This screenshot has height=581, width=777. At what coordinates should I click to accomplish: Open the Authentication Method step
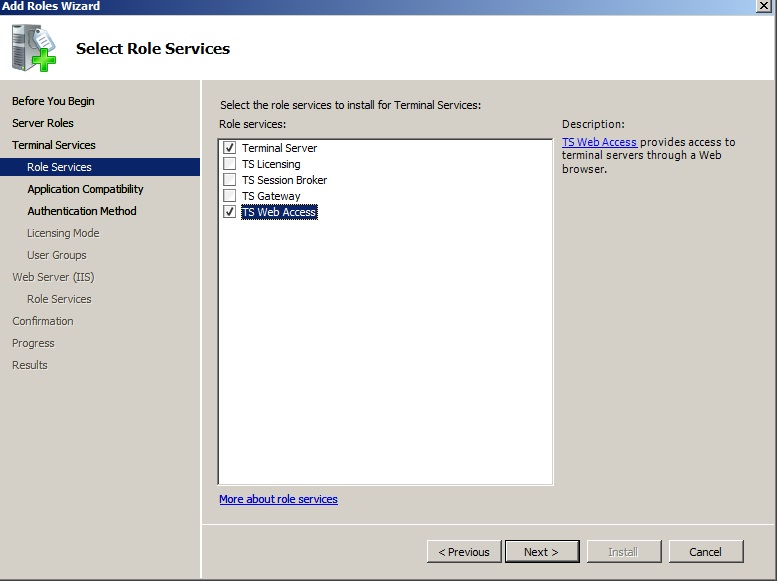coord(82,211)
